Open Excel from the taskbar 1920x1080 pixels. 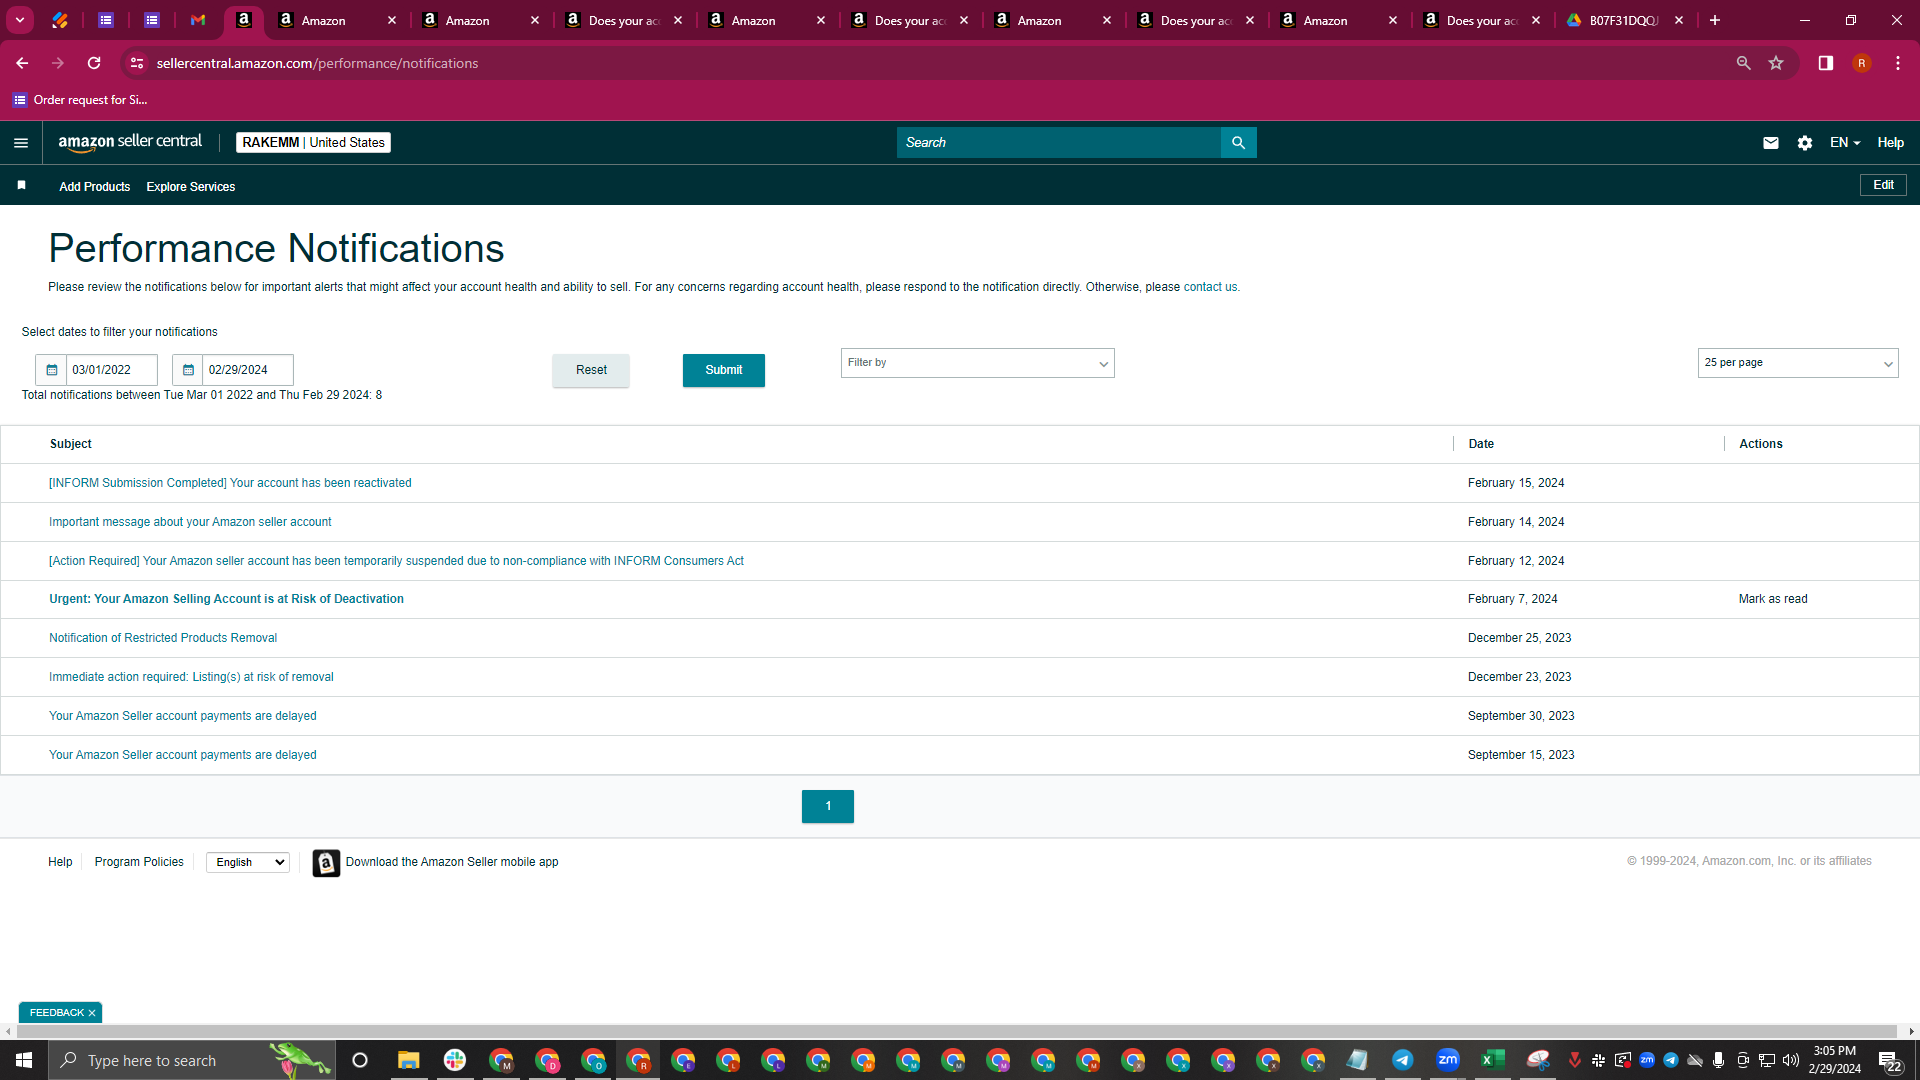(1492, 1060)
